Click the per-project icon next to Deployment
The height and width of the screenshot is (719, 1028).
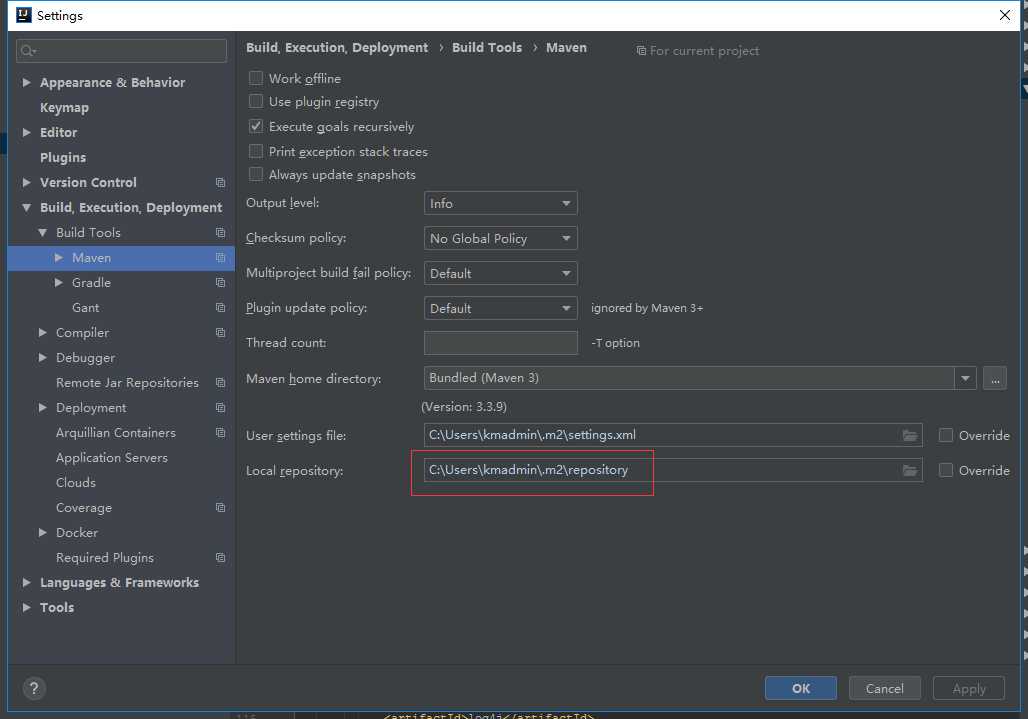(x=220, y=408)
